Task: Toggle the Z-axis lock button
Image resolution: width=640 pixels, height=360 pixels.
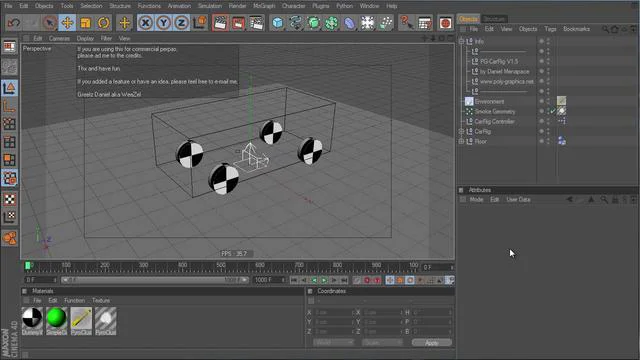Action: (181, 23)
